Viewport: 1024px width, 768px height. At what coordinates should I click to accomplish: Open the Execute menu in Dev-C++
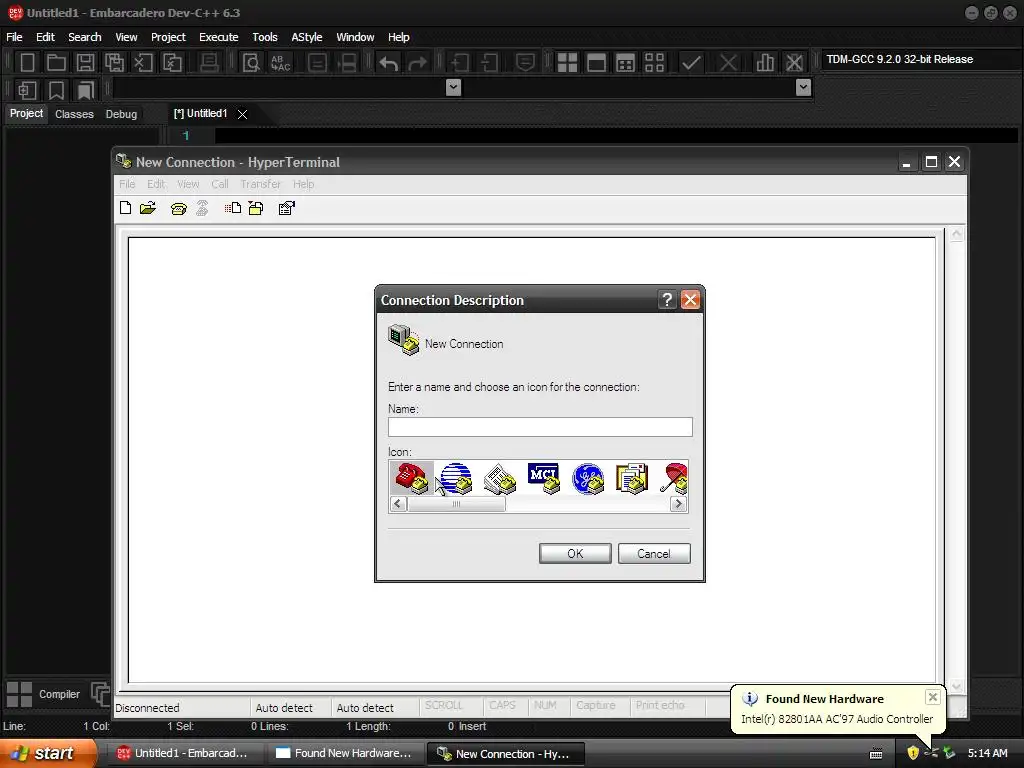point(219,37)
